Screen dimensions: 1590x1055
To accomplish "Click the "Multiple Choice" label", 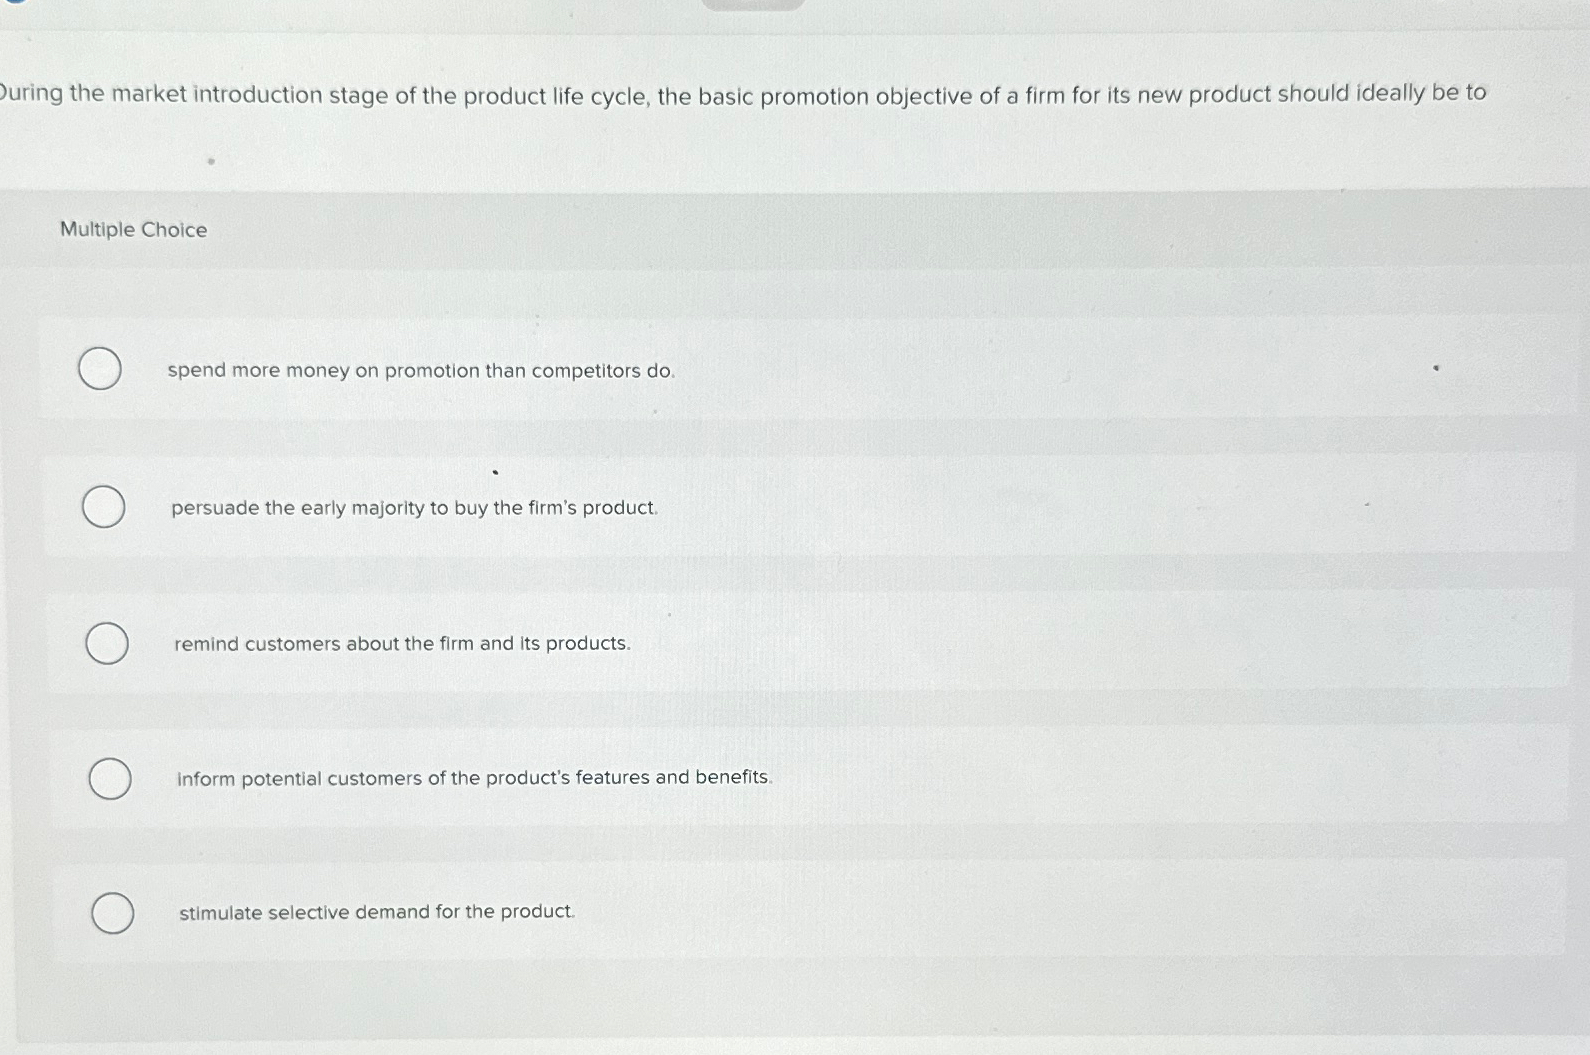I will click(x=133, y=229).
